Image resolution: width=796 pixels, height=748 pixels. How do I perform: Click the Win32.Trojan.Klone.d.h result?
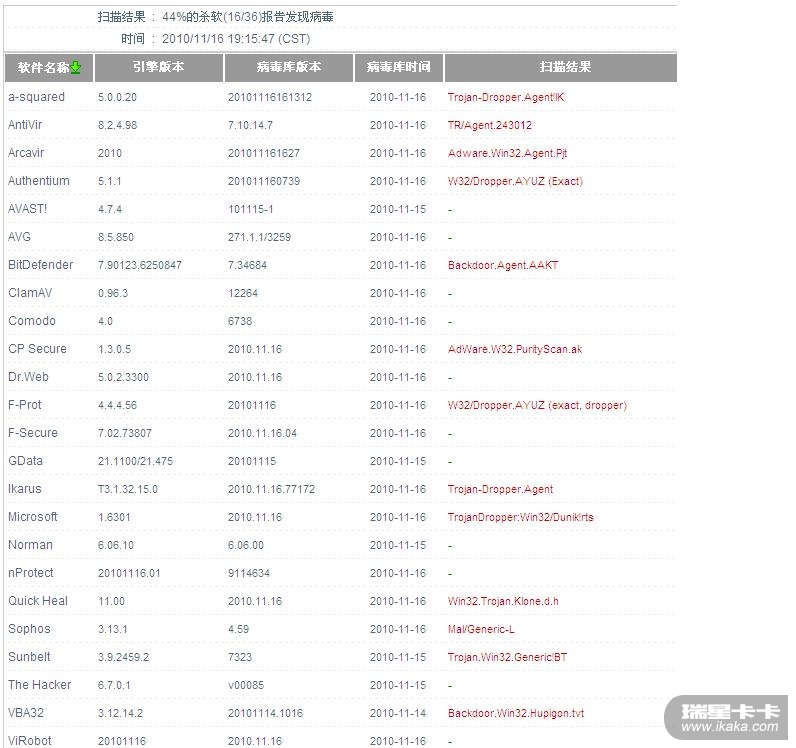(x=503, y=601)
